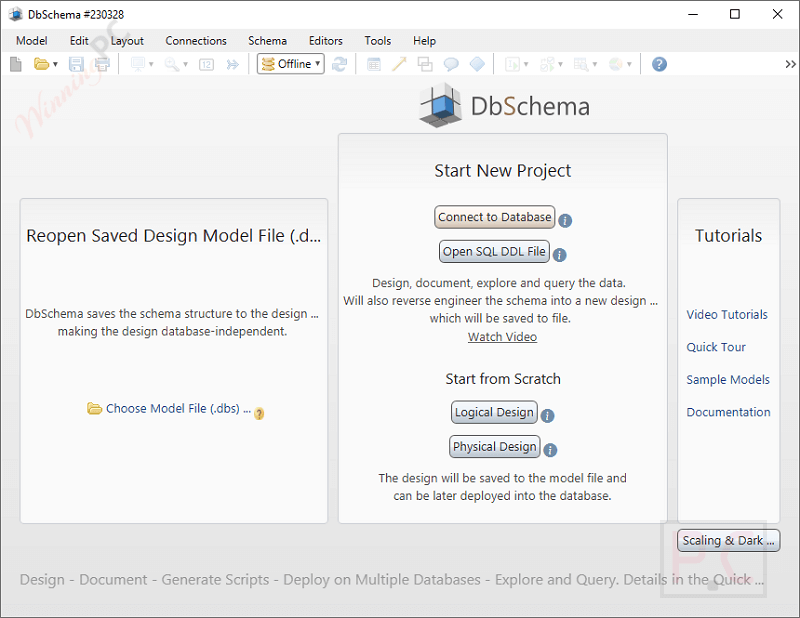Viewport: 800px width, 618px height.
Task: Follow the Watch Video link
Action: click(x=502, y=337)
